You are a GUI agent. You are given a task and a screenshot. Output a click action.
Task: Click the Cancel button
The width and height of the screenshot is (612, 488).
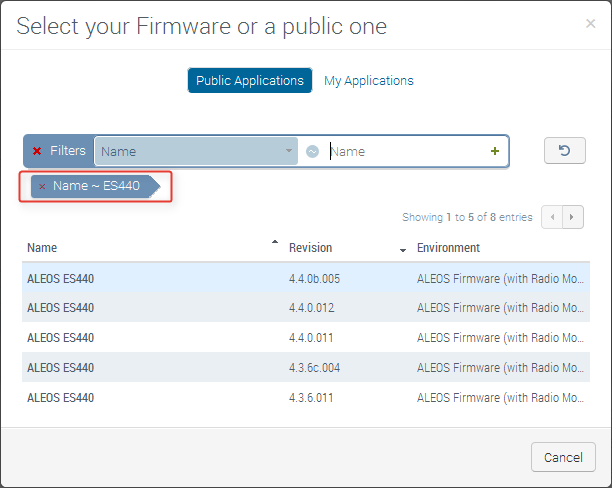point(563,457)
